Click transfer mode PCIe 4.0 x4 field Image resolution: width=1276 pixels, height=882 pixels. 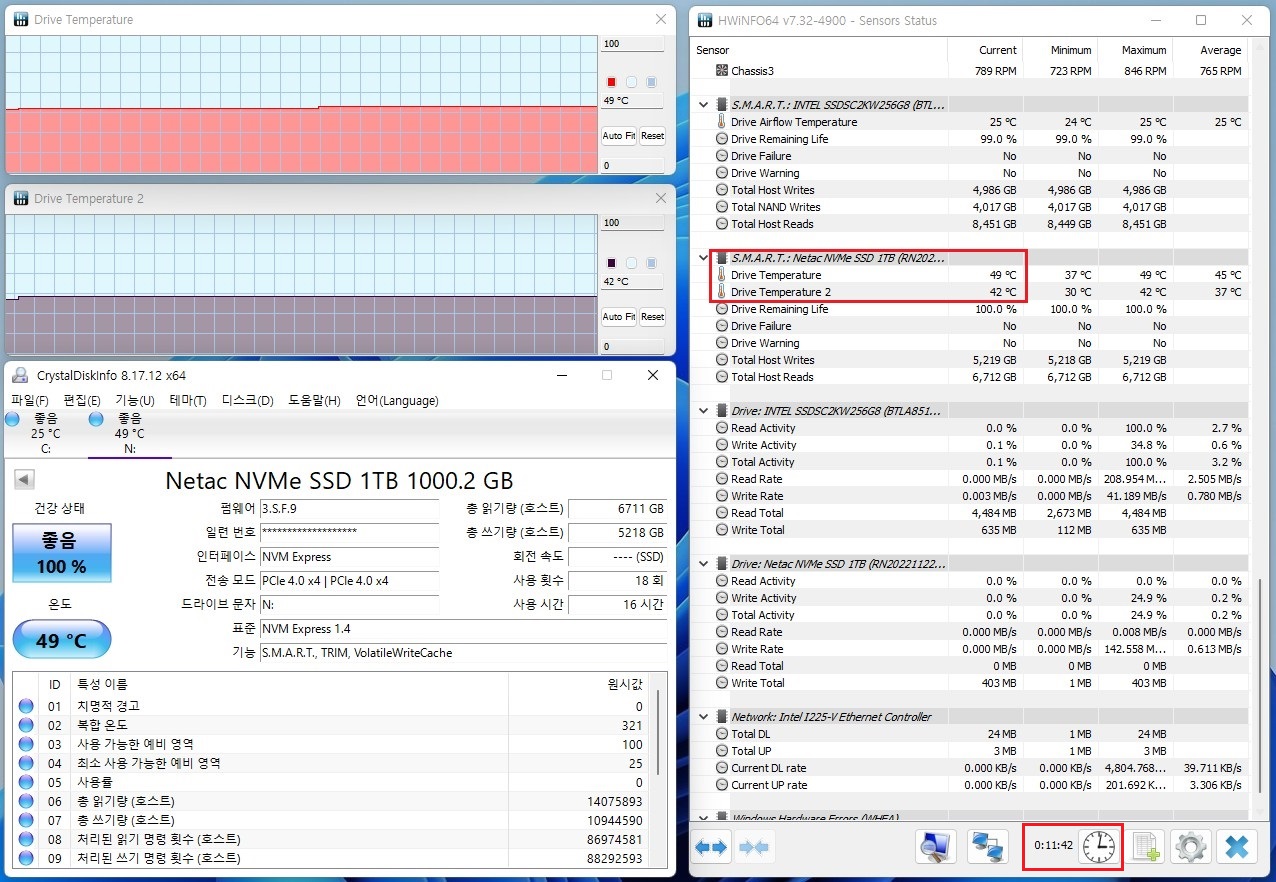348,581
